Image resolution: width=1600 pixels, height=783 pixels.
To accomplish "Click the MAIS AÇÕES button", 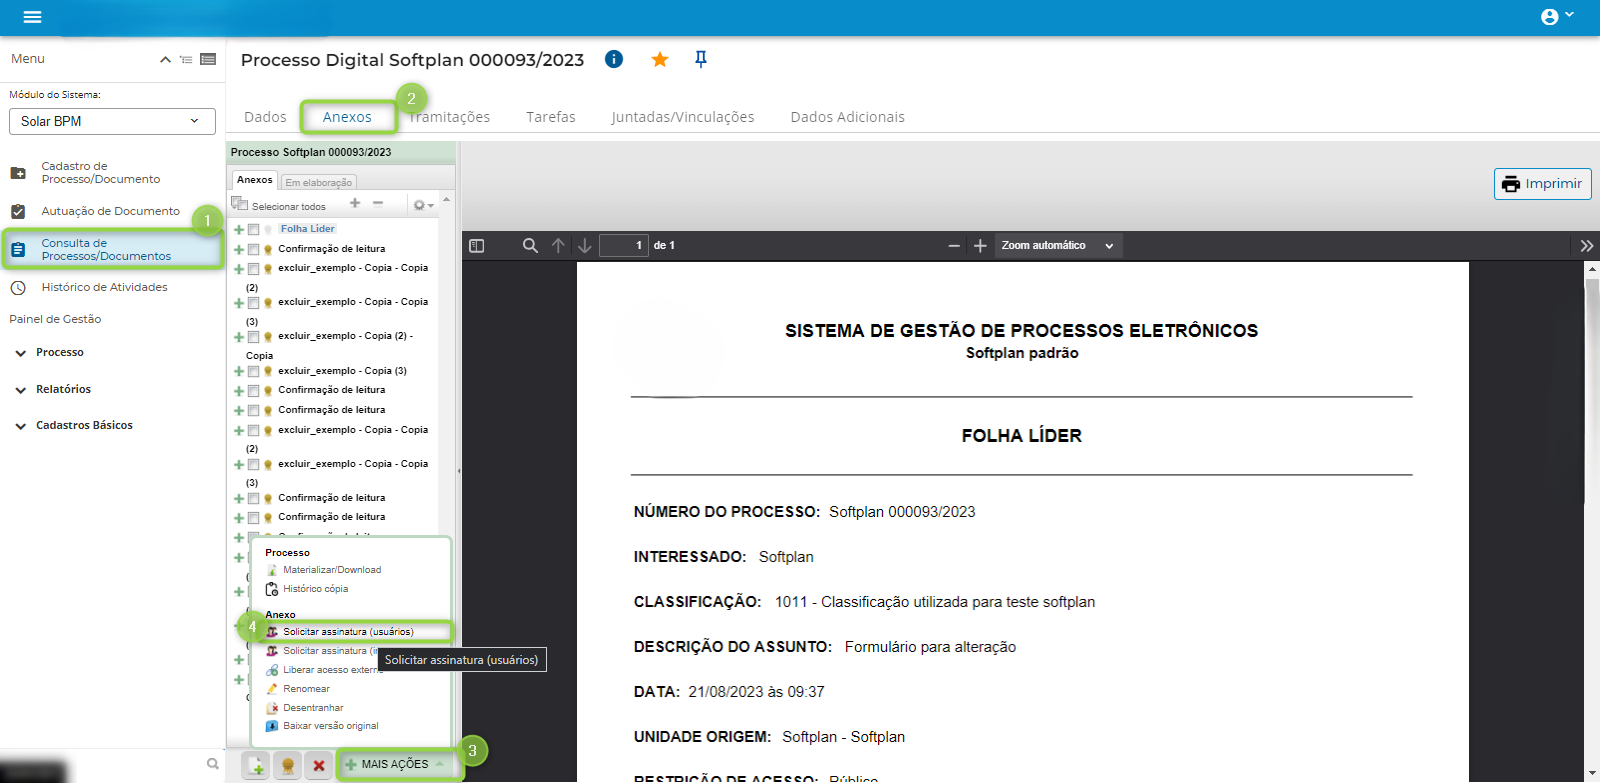I will click(x=396, y=764).
